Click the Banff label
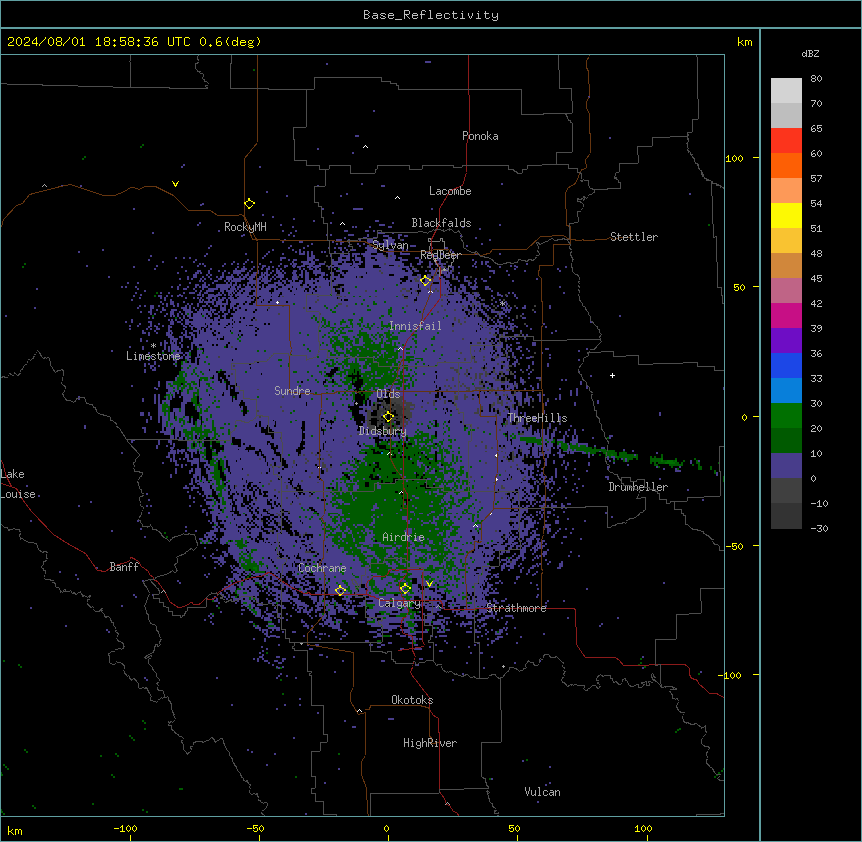The image size is (862, 842). pyautogui.click(x=124, y=567)
